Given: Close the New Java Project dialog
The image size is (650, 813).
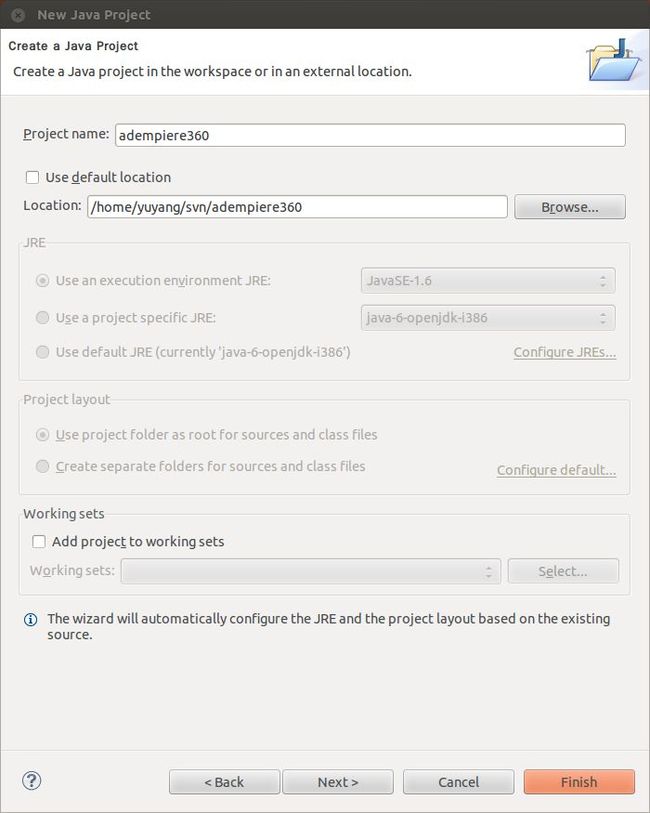Looking at the screenshot, I should click(x=18, y=15).
